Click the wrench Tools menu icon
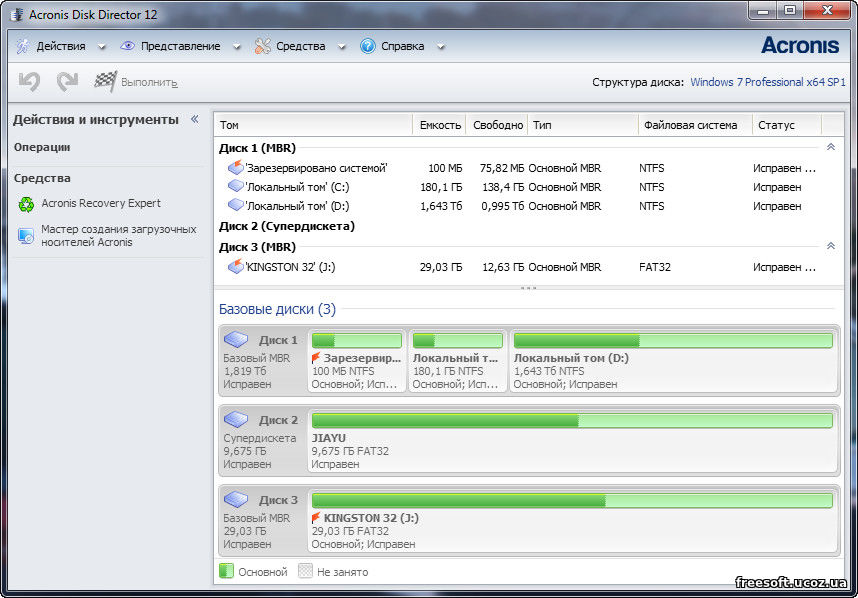 pos(263,47)
